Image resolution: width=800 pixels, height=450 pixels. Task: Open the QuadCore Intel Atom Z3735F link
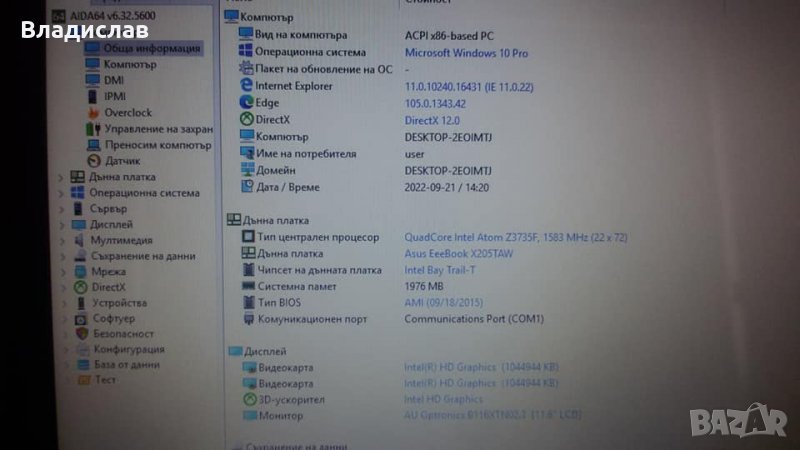coord(516,237)
